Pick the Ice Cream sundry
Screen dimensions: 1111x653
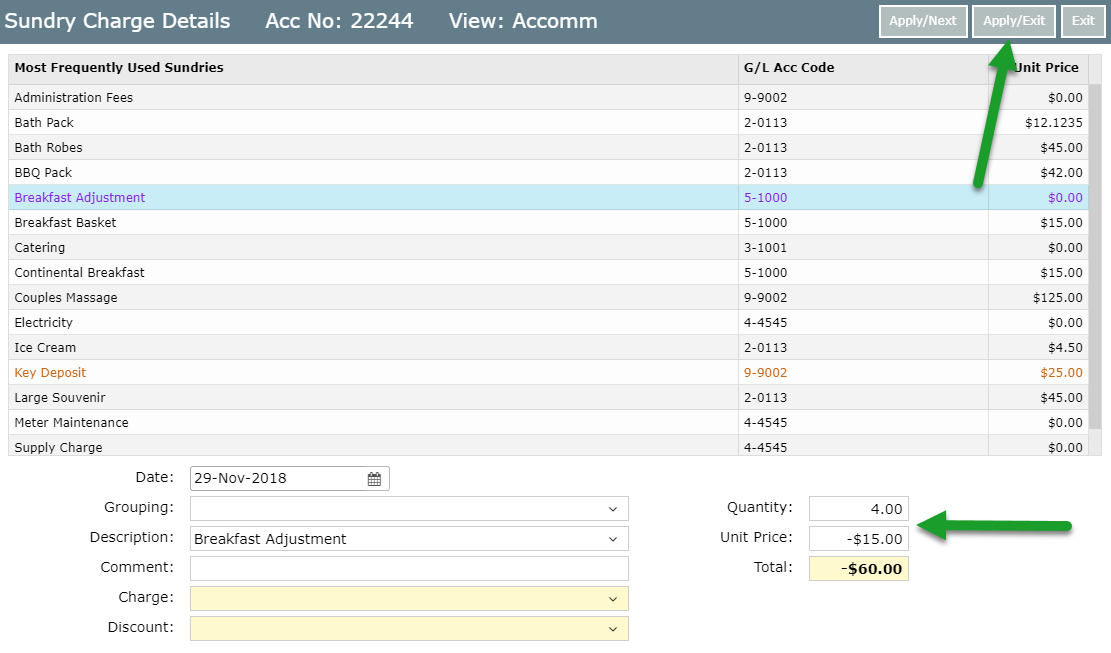(x=548, y=348)
